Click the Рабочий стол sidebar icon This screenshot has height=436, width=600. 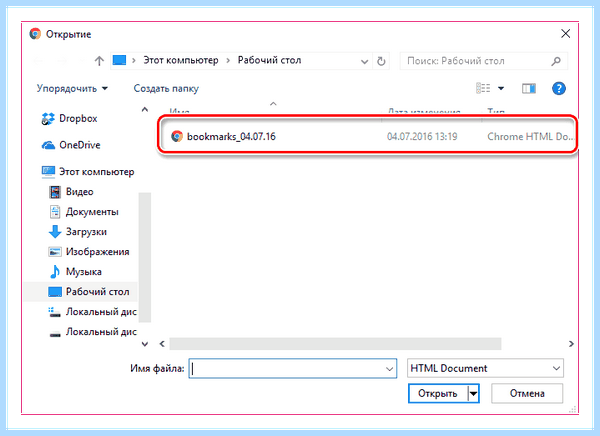[x=55, y=292]
